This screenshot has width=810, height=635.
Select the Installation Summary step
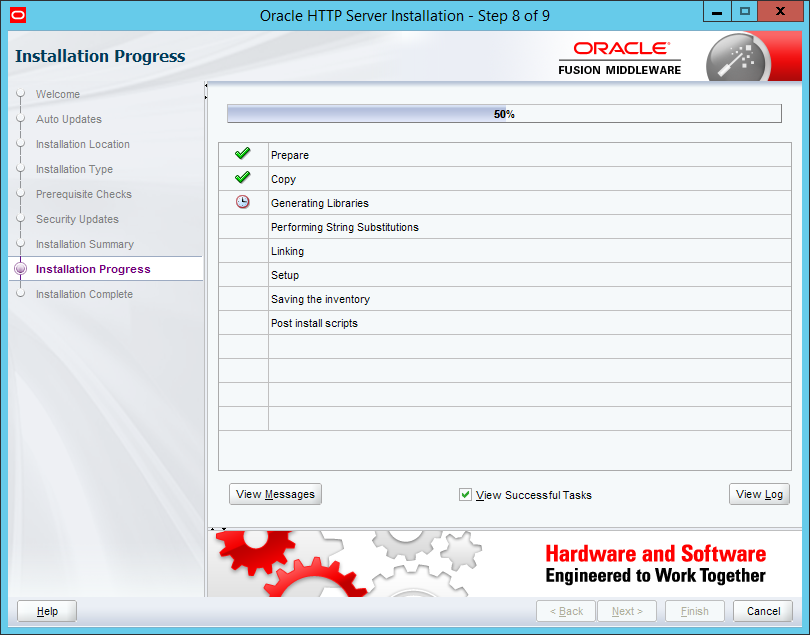(85, 244)
